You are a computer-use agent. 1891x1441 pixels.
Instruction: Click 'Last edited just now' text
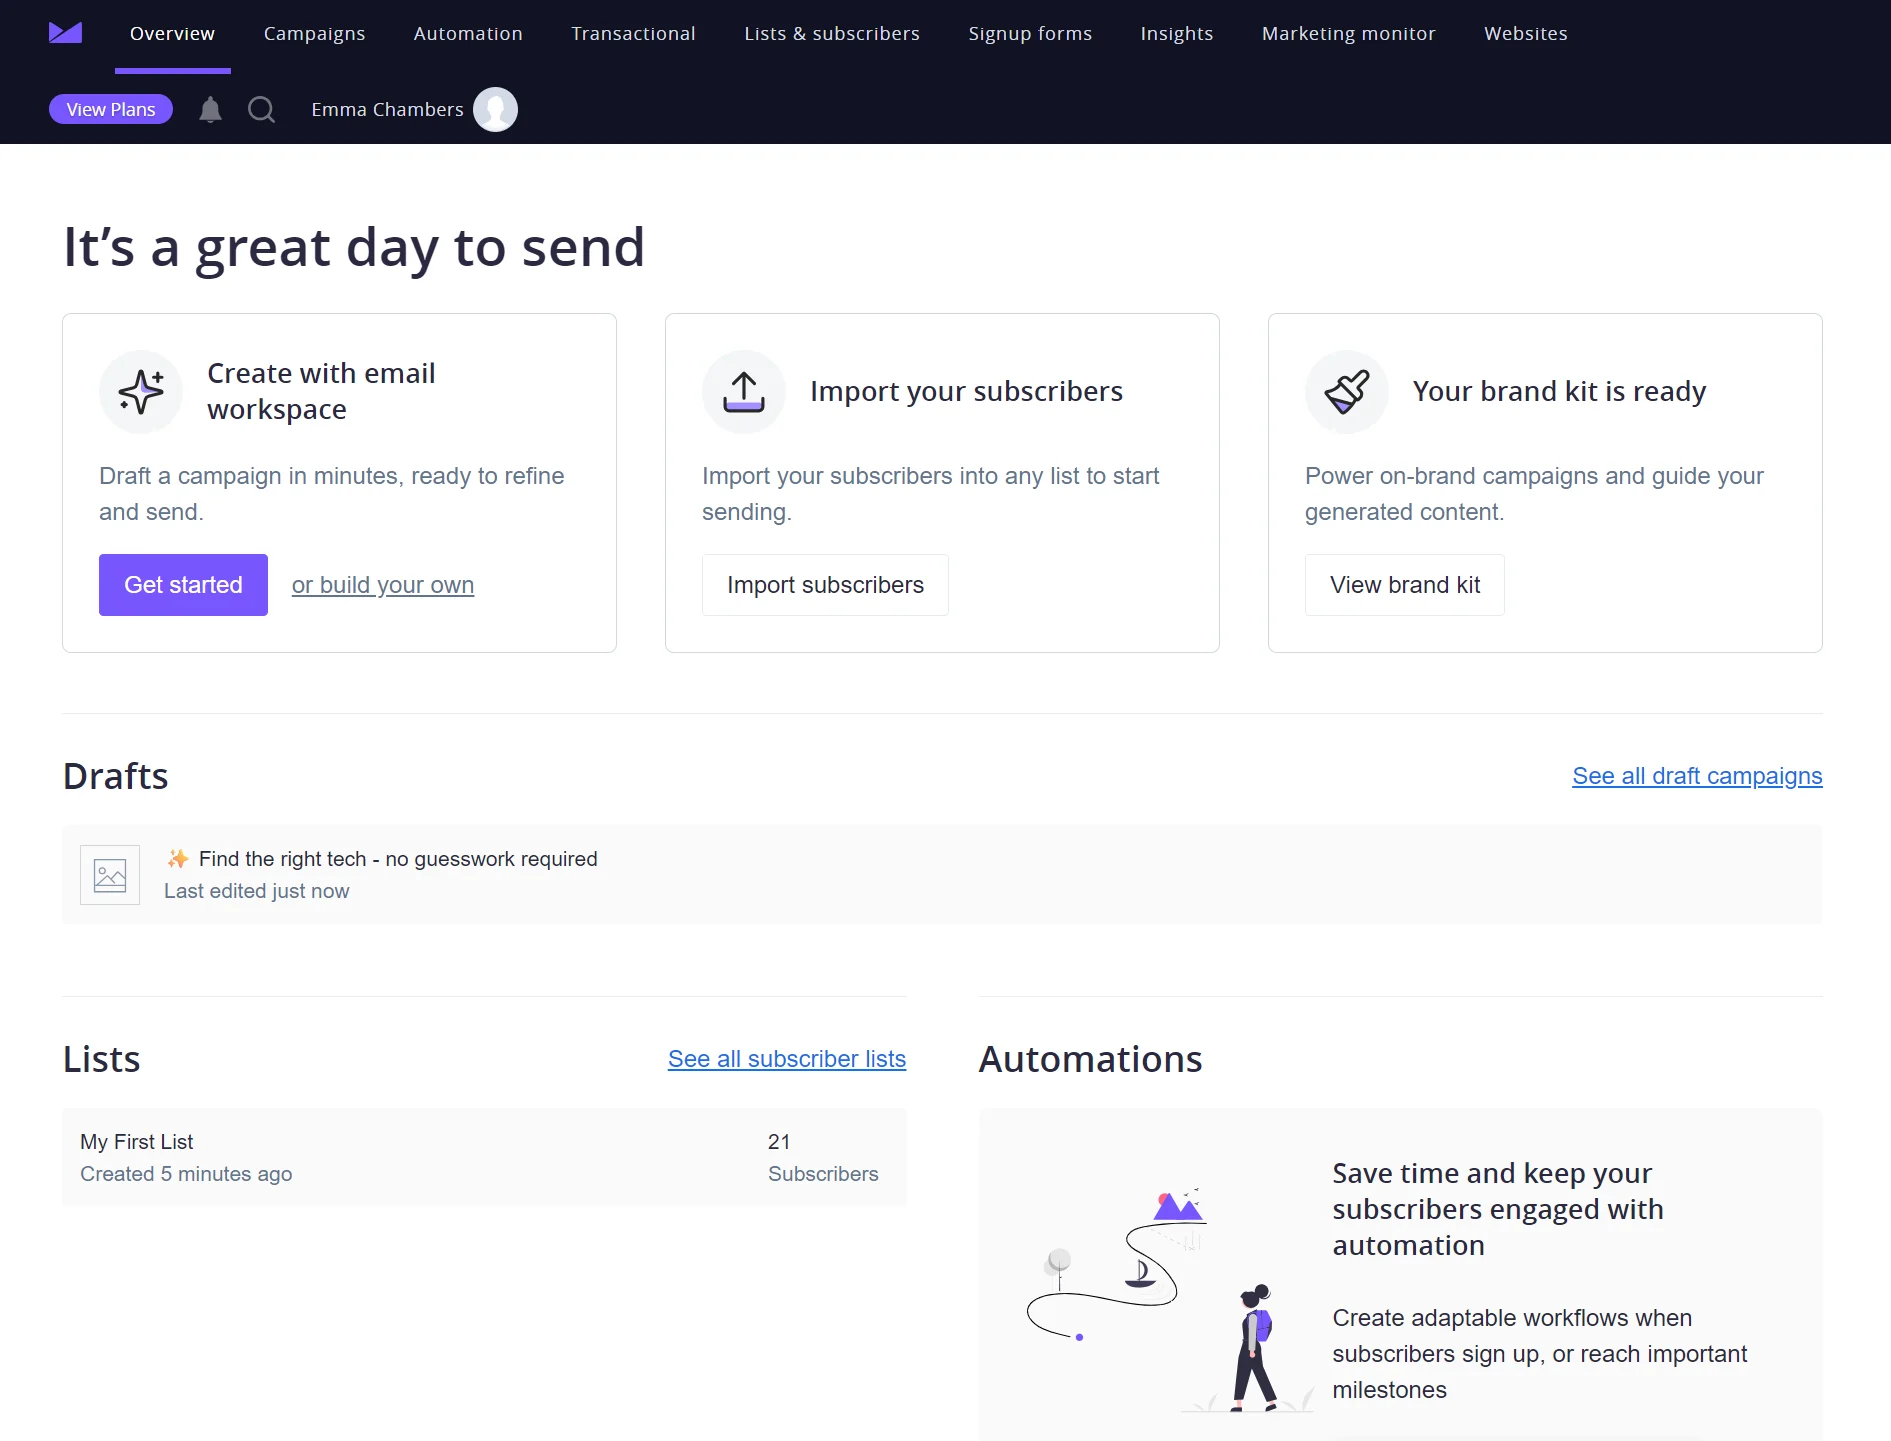pos(257,891)
